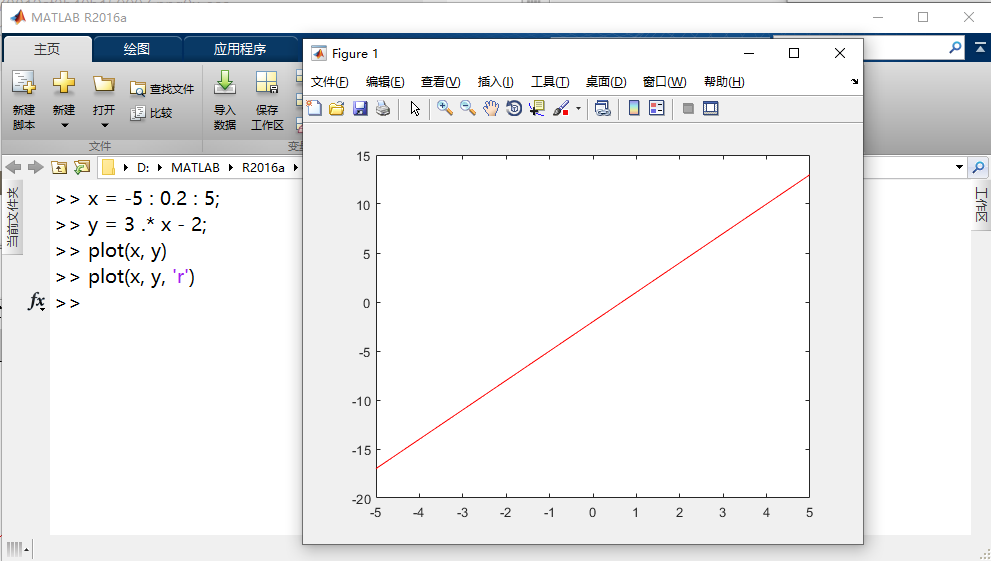This screenshot has width=991, height=561.
Task: Open the 文件(F) menu in Figure 1
Action: [329, 81]
